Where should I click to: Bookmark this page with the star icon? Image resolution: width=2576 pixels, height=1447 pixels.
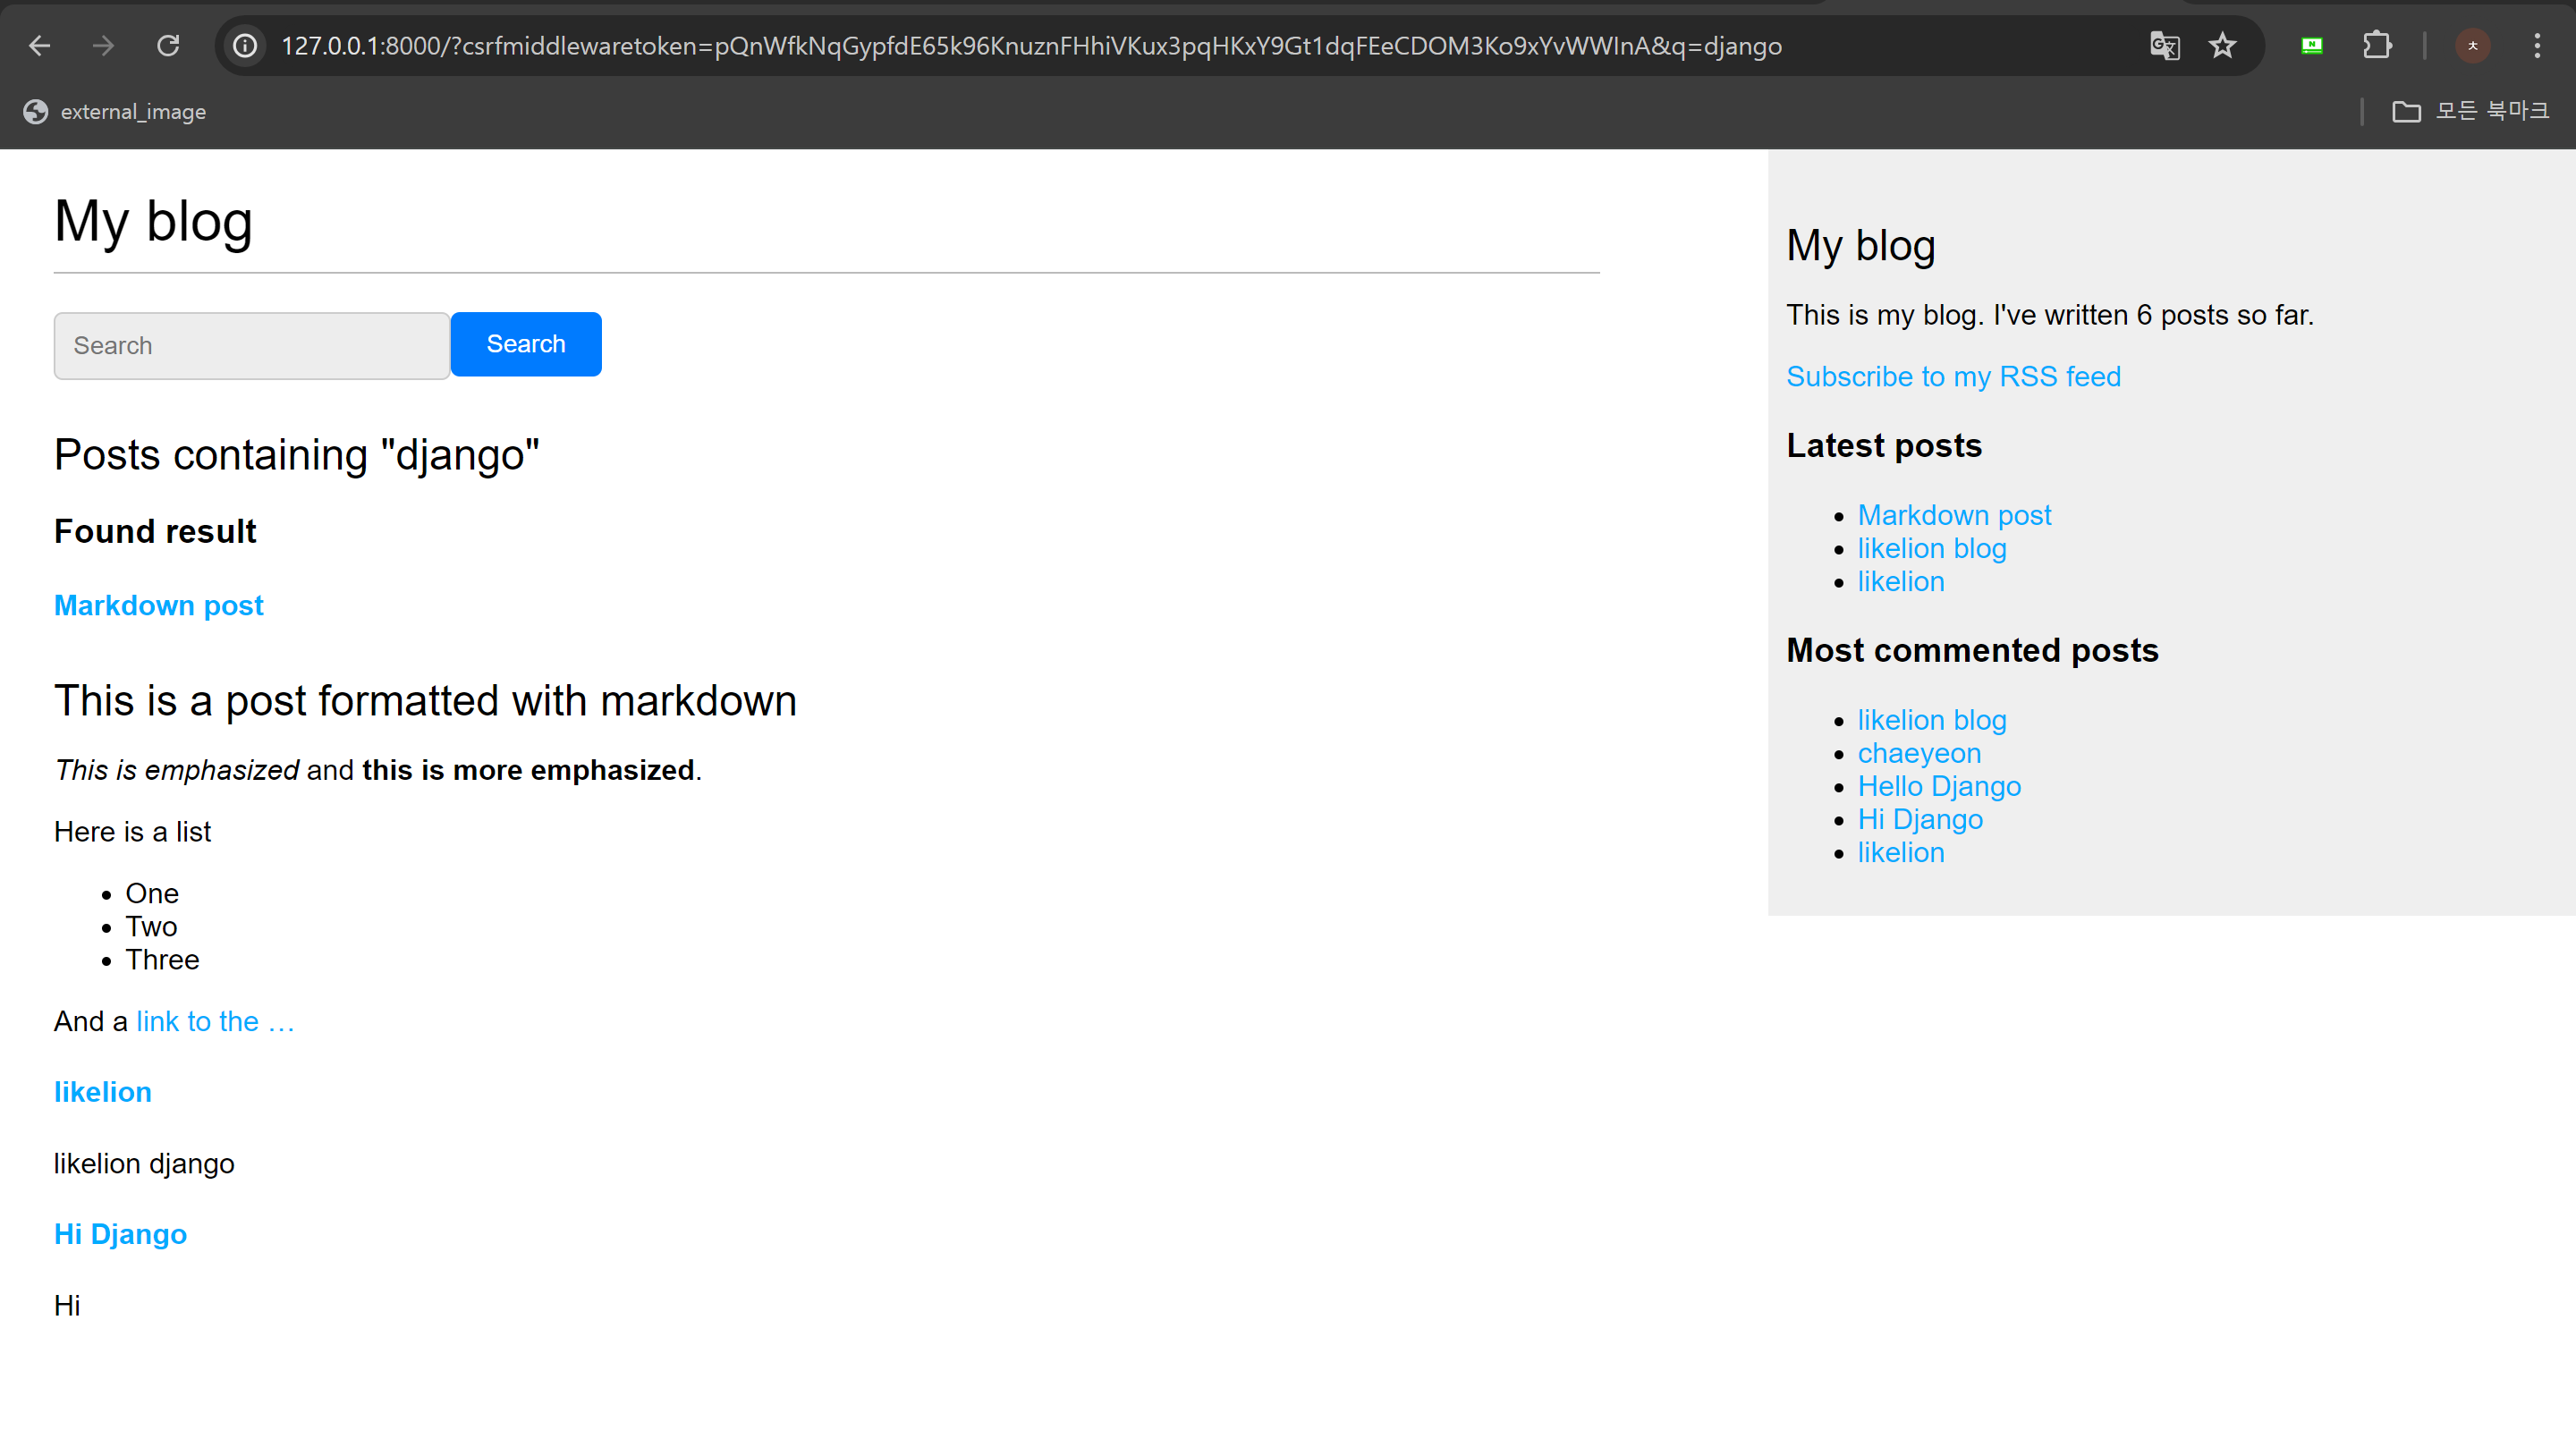[2222, 46]
